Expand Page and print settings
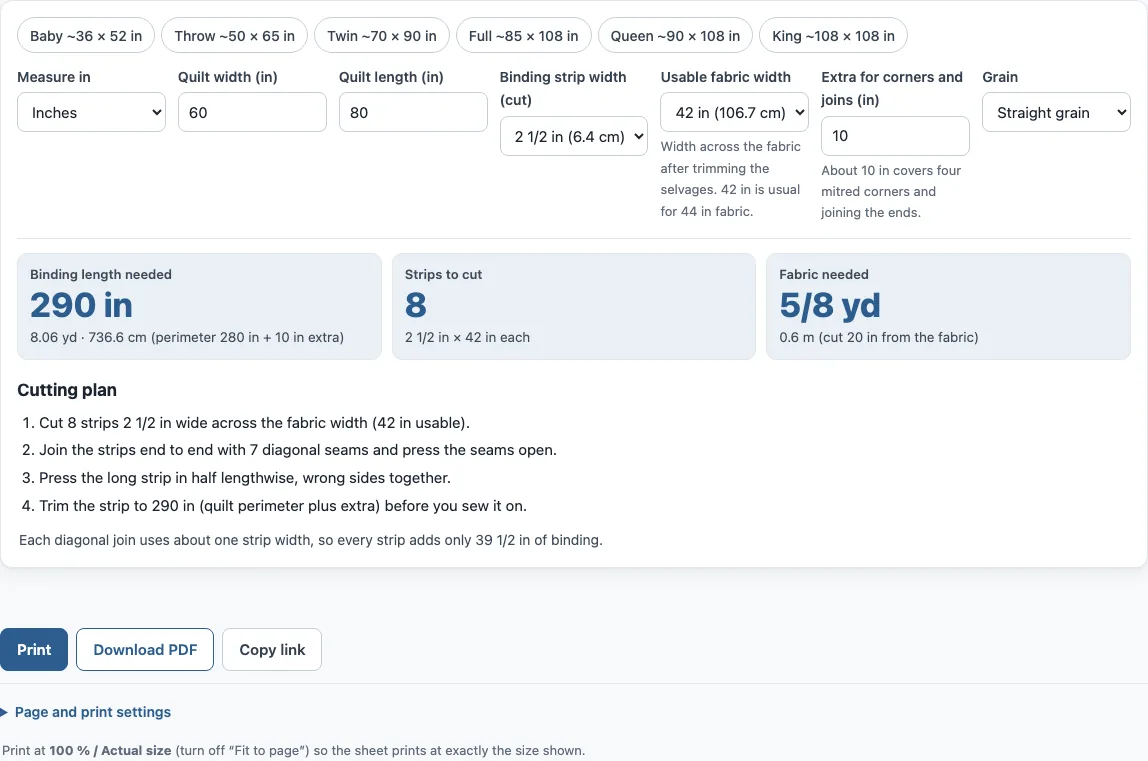This screenshot has width=1148, height=761. pyautogui.click(x=86, y=712)
